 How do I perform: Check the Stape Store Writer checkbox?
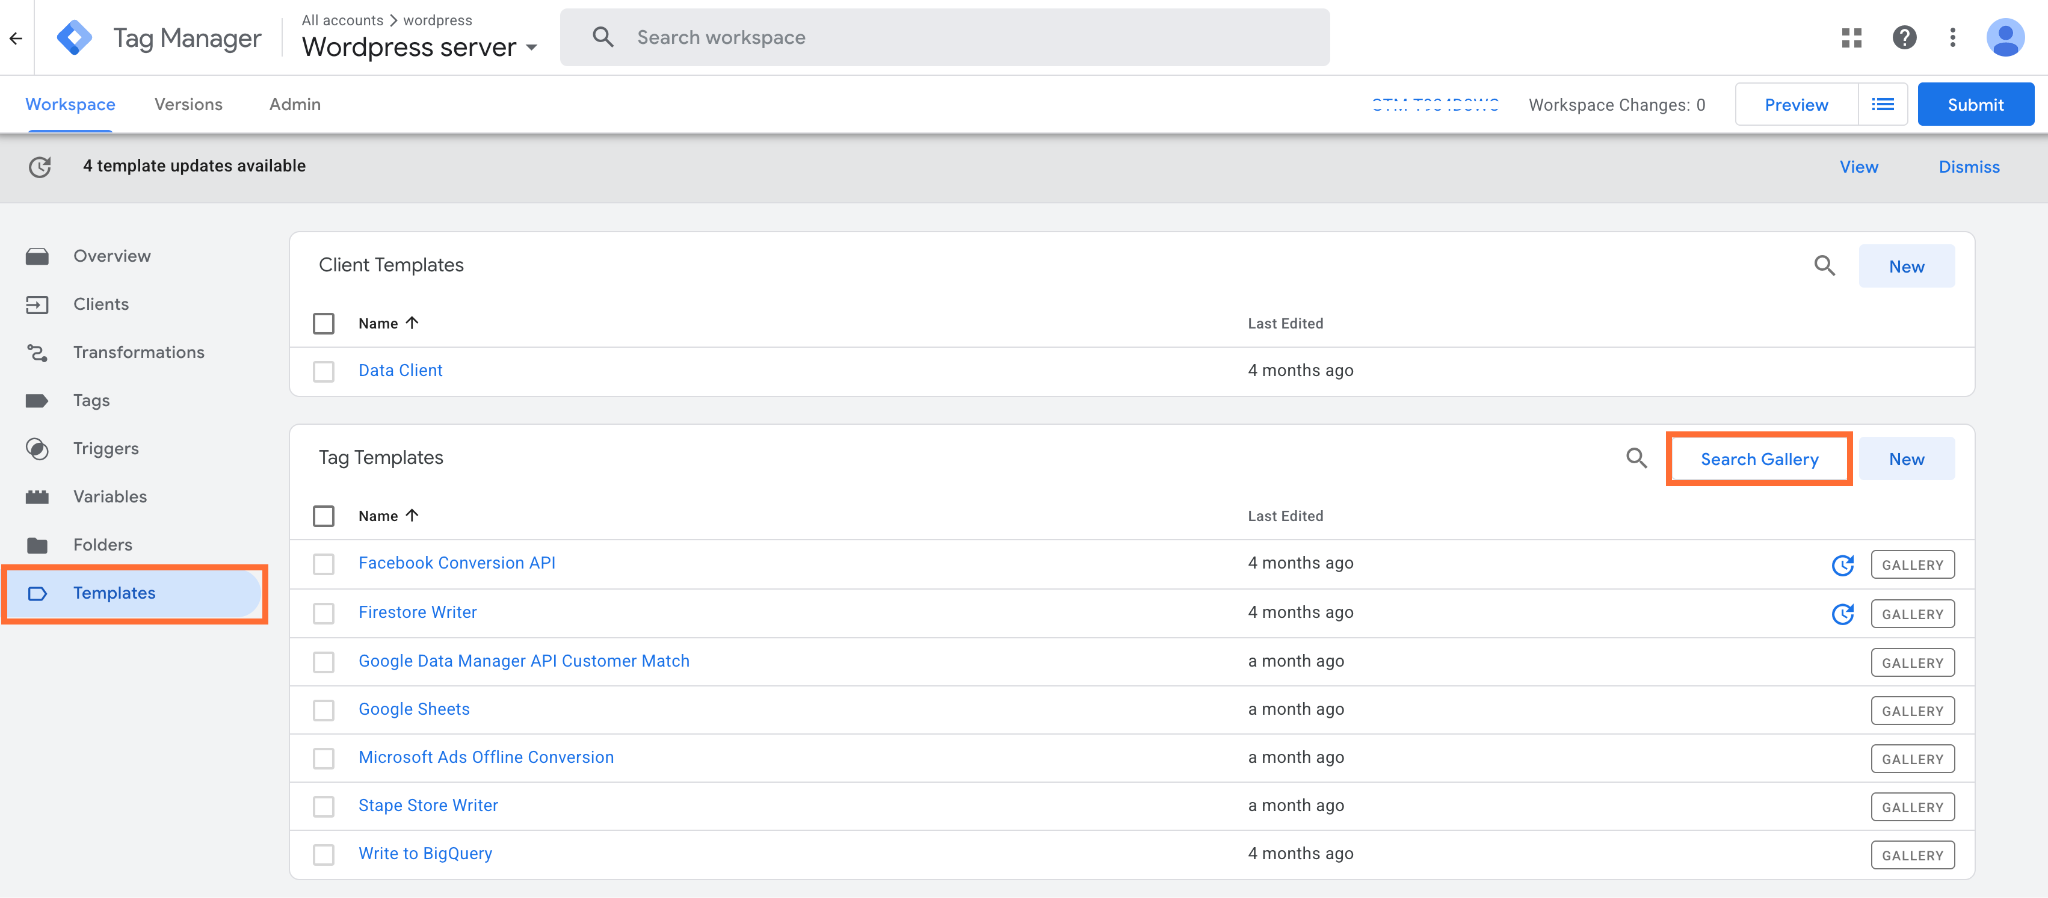point(324,806)
